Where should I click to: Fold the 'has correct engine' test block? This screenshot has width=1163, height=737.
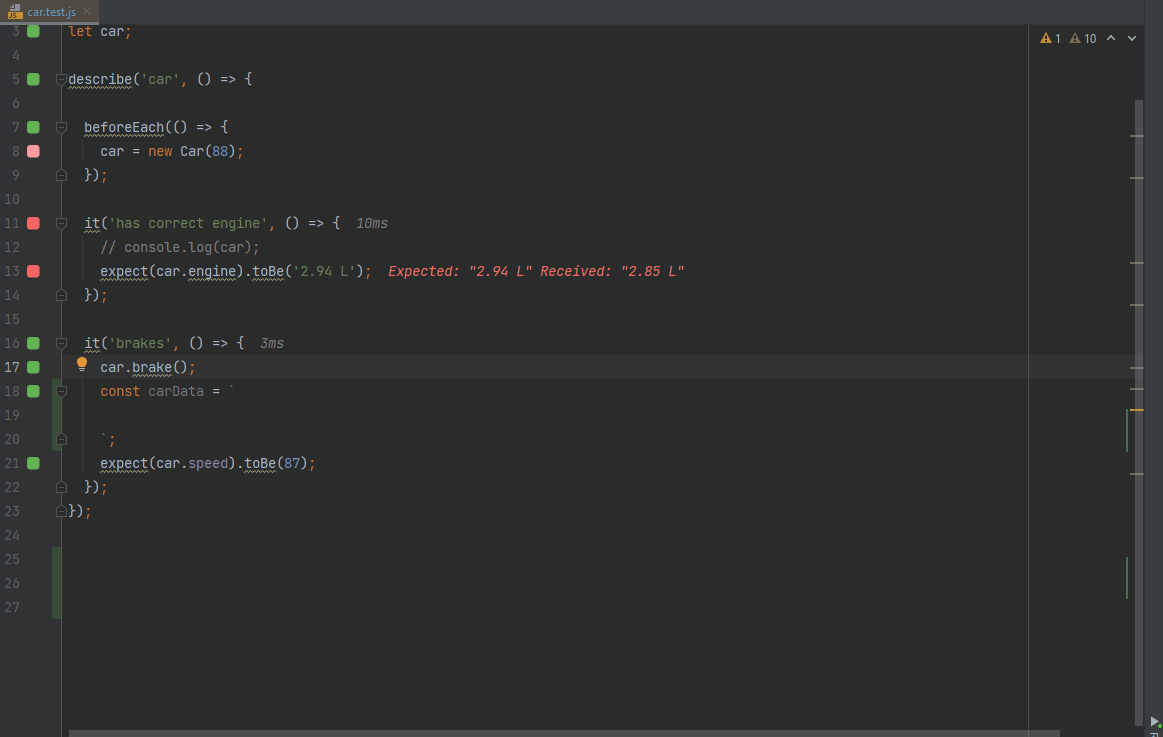pyautogui.click(x=61, y=223)
